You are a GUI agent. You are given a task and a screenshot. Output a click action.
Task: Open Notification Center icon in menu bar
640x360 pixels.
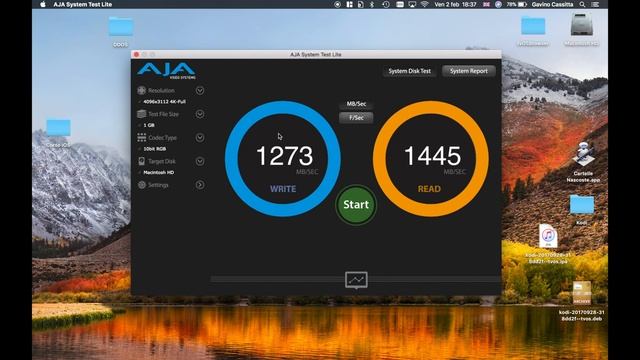pos(596,4)
